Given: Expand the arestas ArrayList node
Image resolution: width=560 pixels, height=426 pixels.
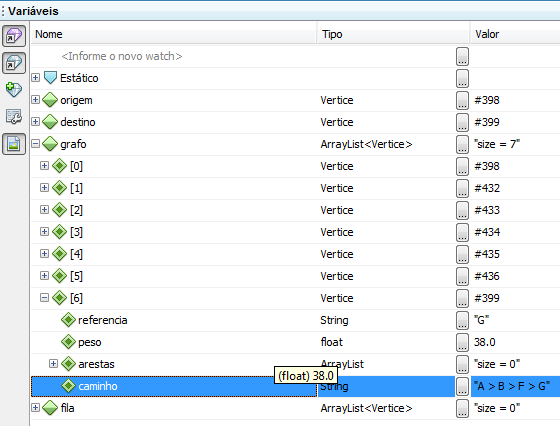Looking at the screenshot, I should [53, 364].
